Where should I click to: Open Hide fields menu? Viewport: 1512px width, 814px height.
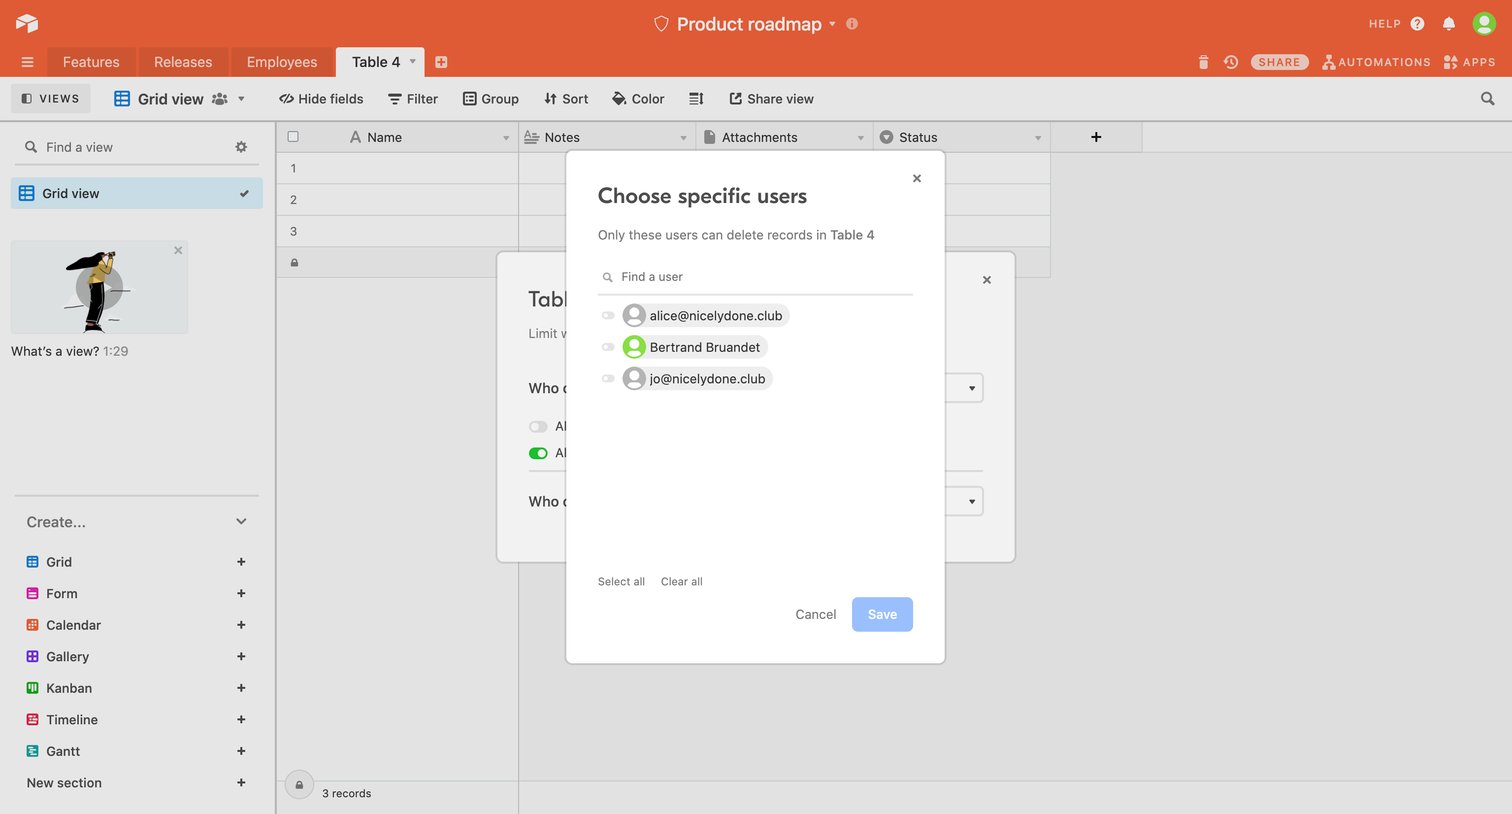[x=321, y=99]
